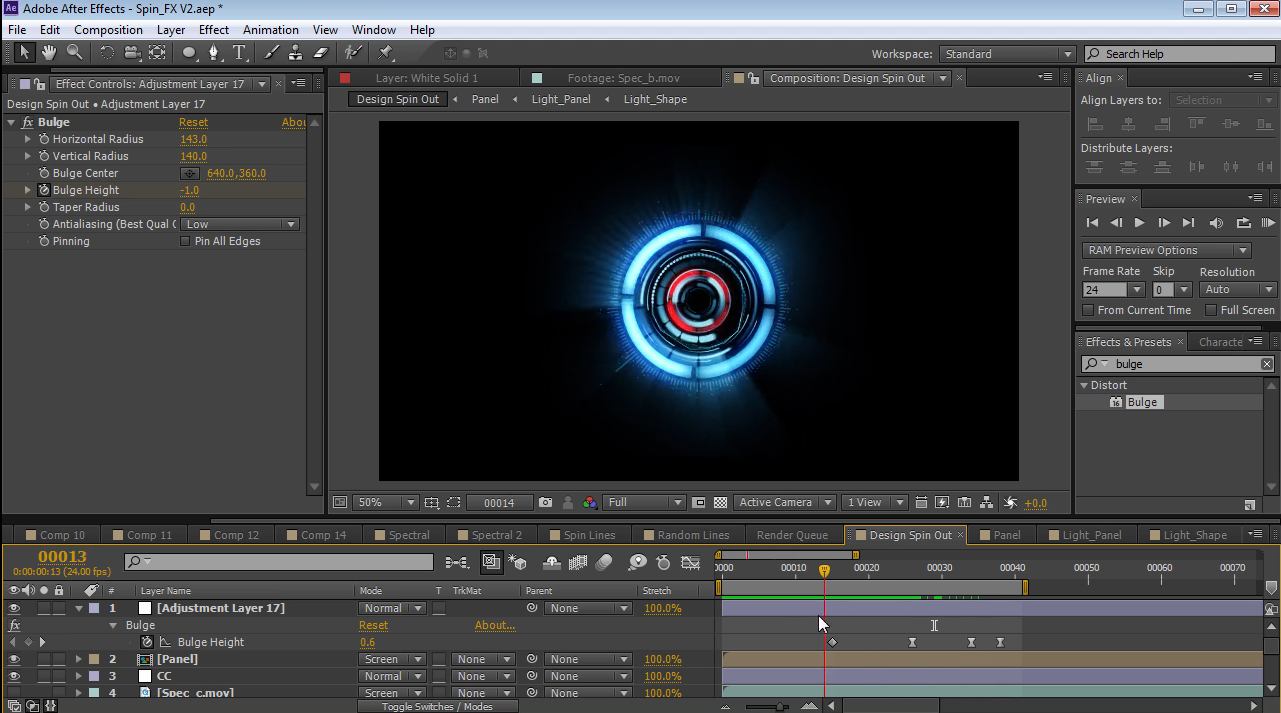Activate the Horizontal Type tool
The width and height of the screenshot is (1281, 713).
tap(240, 53)
